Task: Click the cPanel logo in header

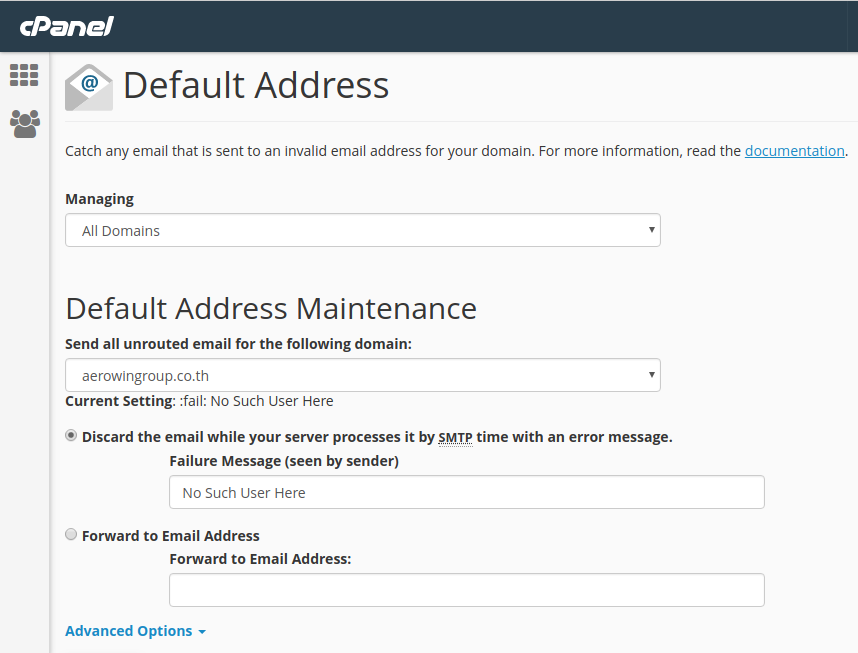Action: pyautogui.click(x=66, y=26)
